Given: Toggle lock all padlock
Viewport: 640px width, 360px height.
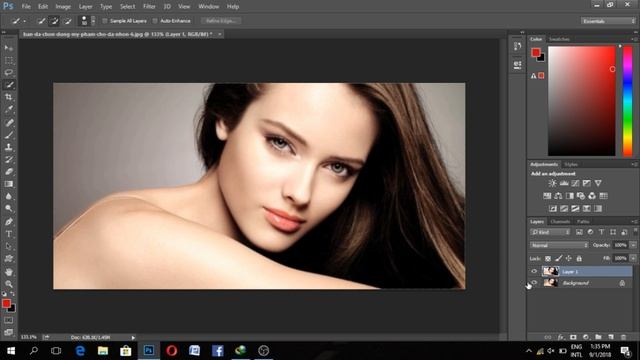Looking at the screenshot, I should [x=579, y=258].
